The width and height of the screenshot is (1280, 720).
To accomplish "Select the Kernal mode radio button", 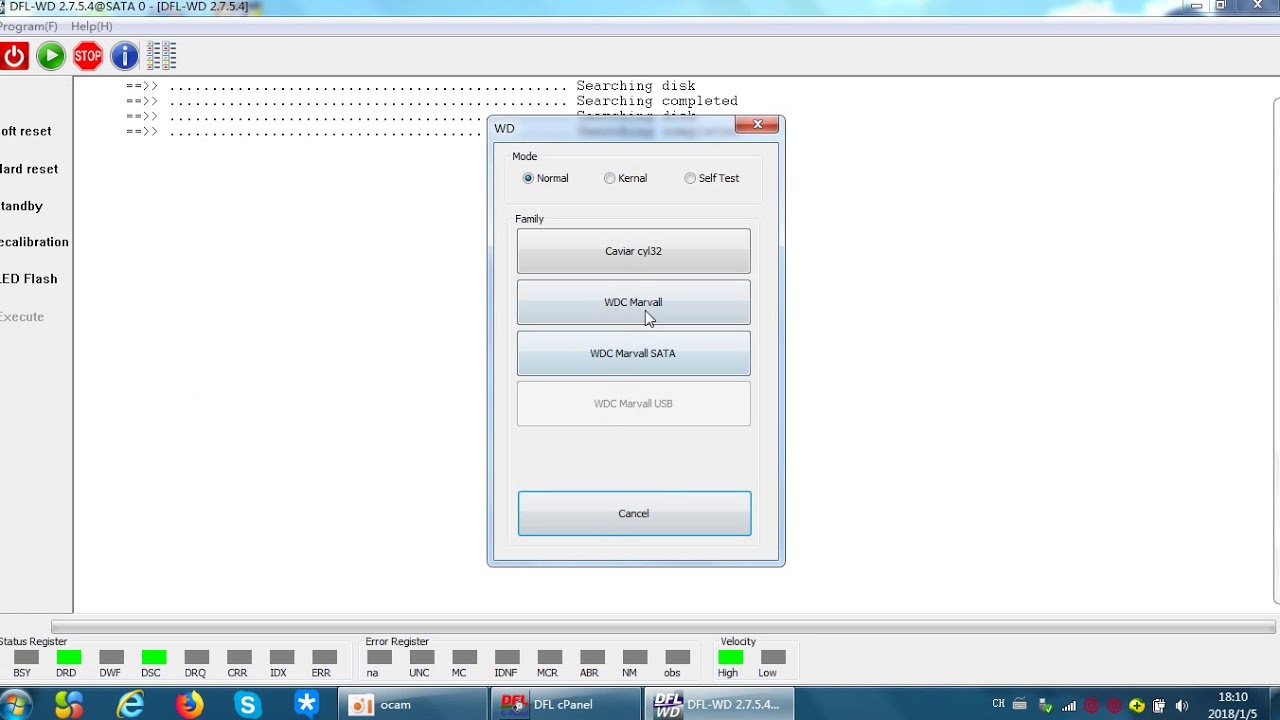I will 609,178.
